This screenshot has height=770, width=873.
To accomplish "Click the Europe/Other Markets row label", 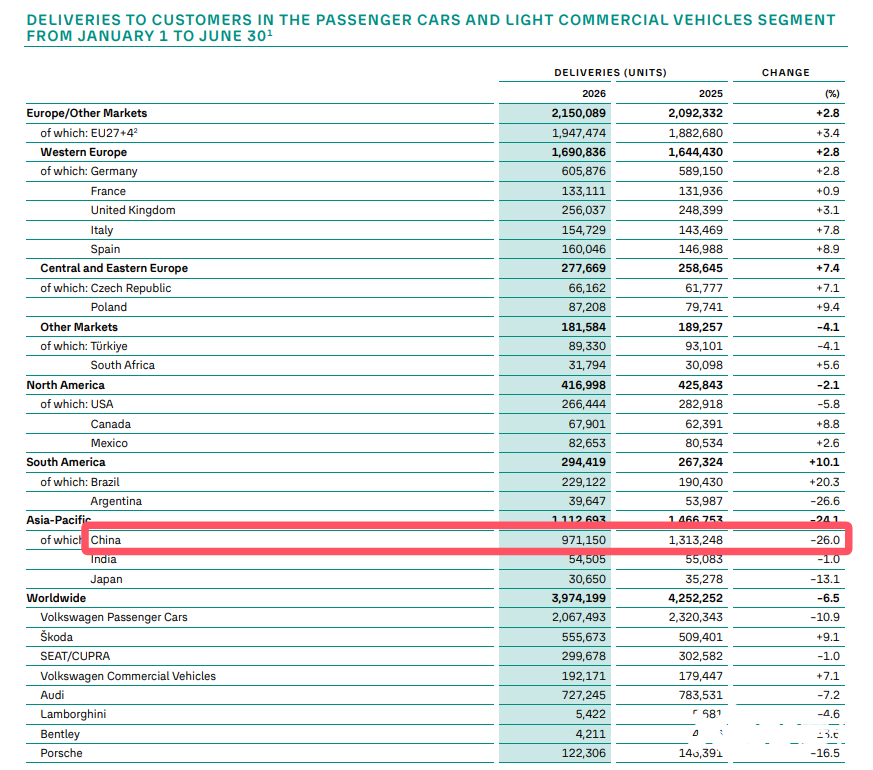I will (87, 113).
